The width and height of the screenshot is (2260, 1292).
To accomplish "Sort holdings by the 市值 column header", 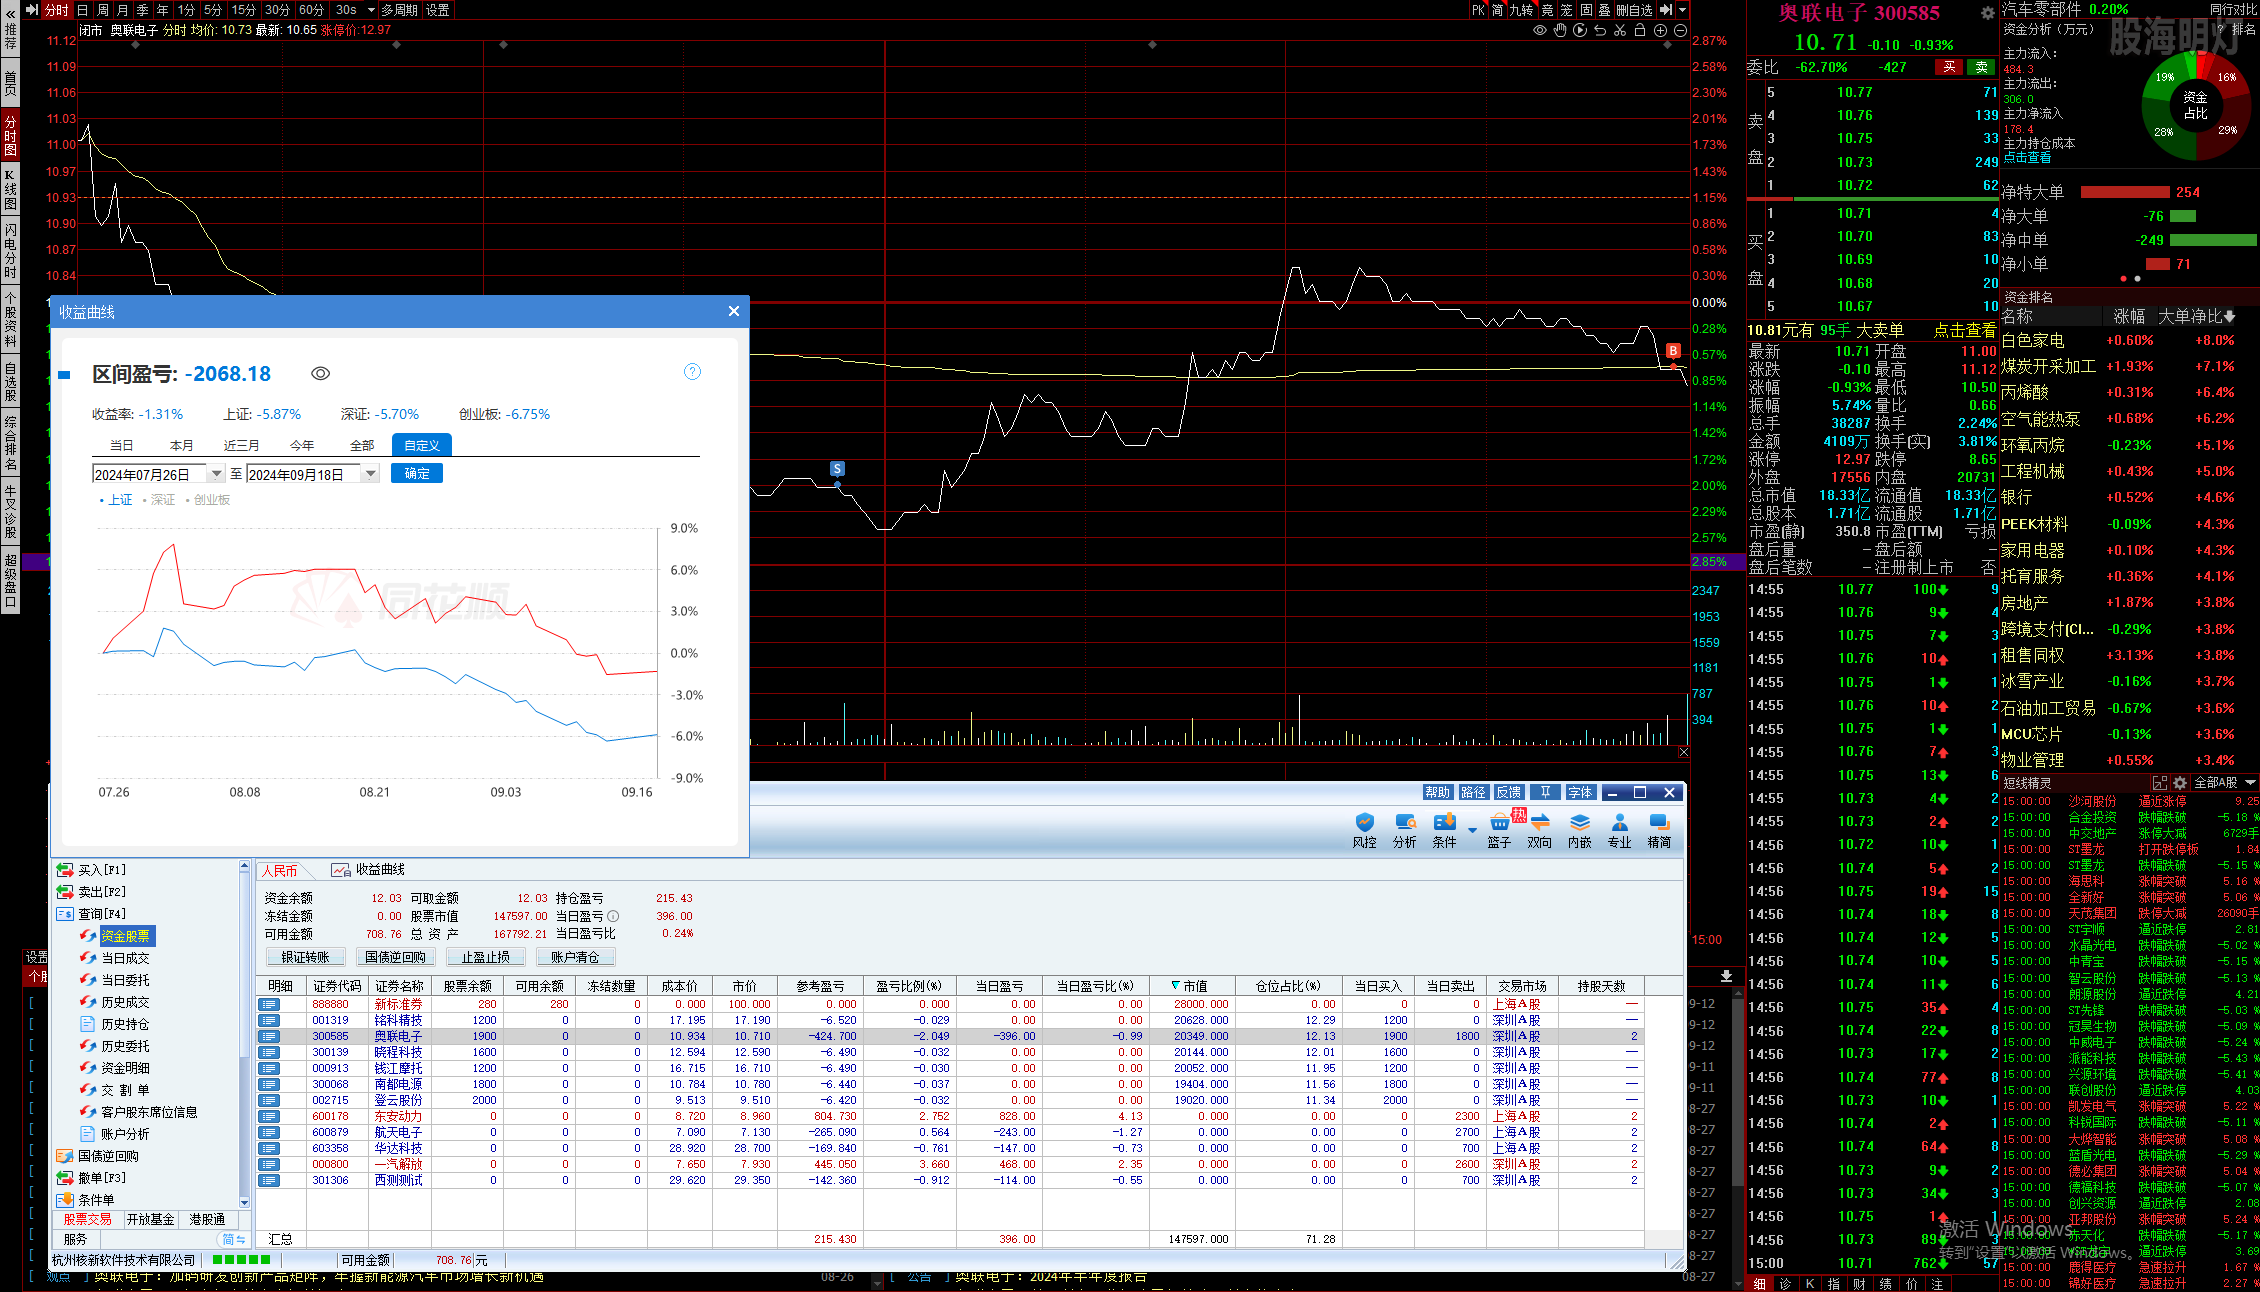I will coord(1191,986).
